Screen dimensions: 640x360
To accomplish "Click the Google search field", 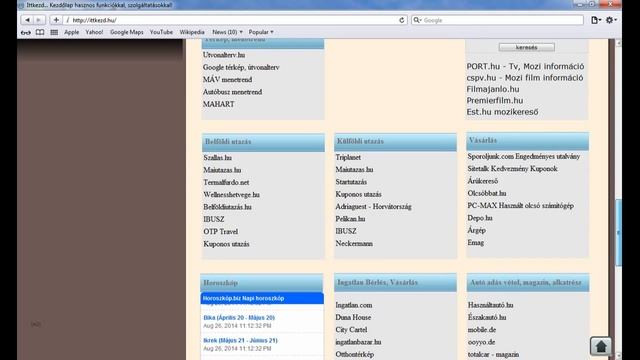I will pyautogui.click(x=497, y=20).
